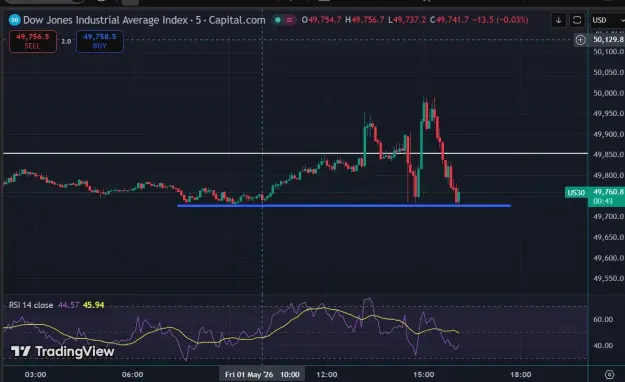The width and height of the screenshot is (625, 382).
Task: Click the 2.0 spread value
Action: 66,41
